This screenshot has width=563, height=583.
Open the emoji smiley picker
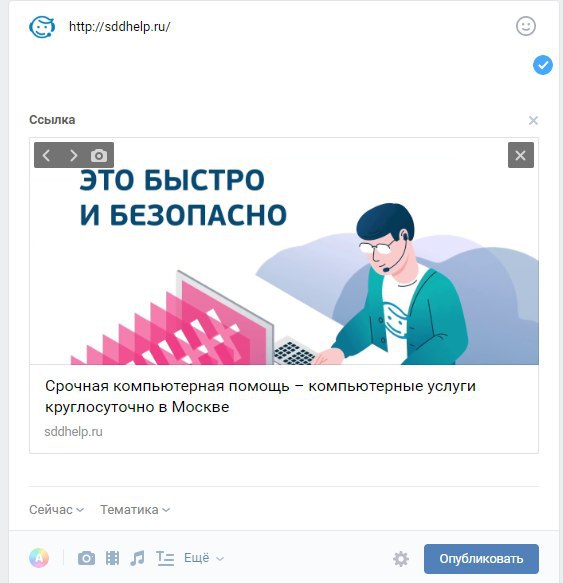[x=526, y=26]
